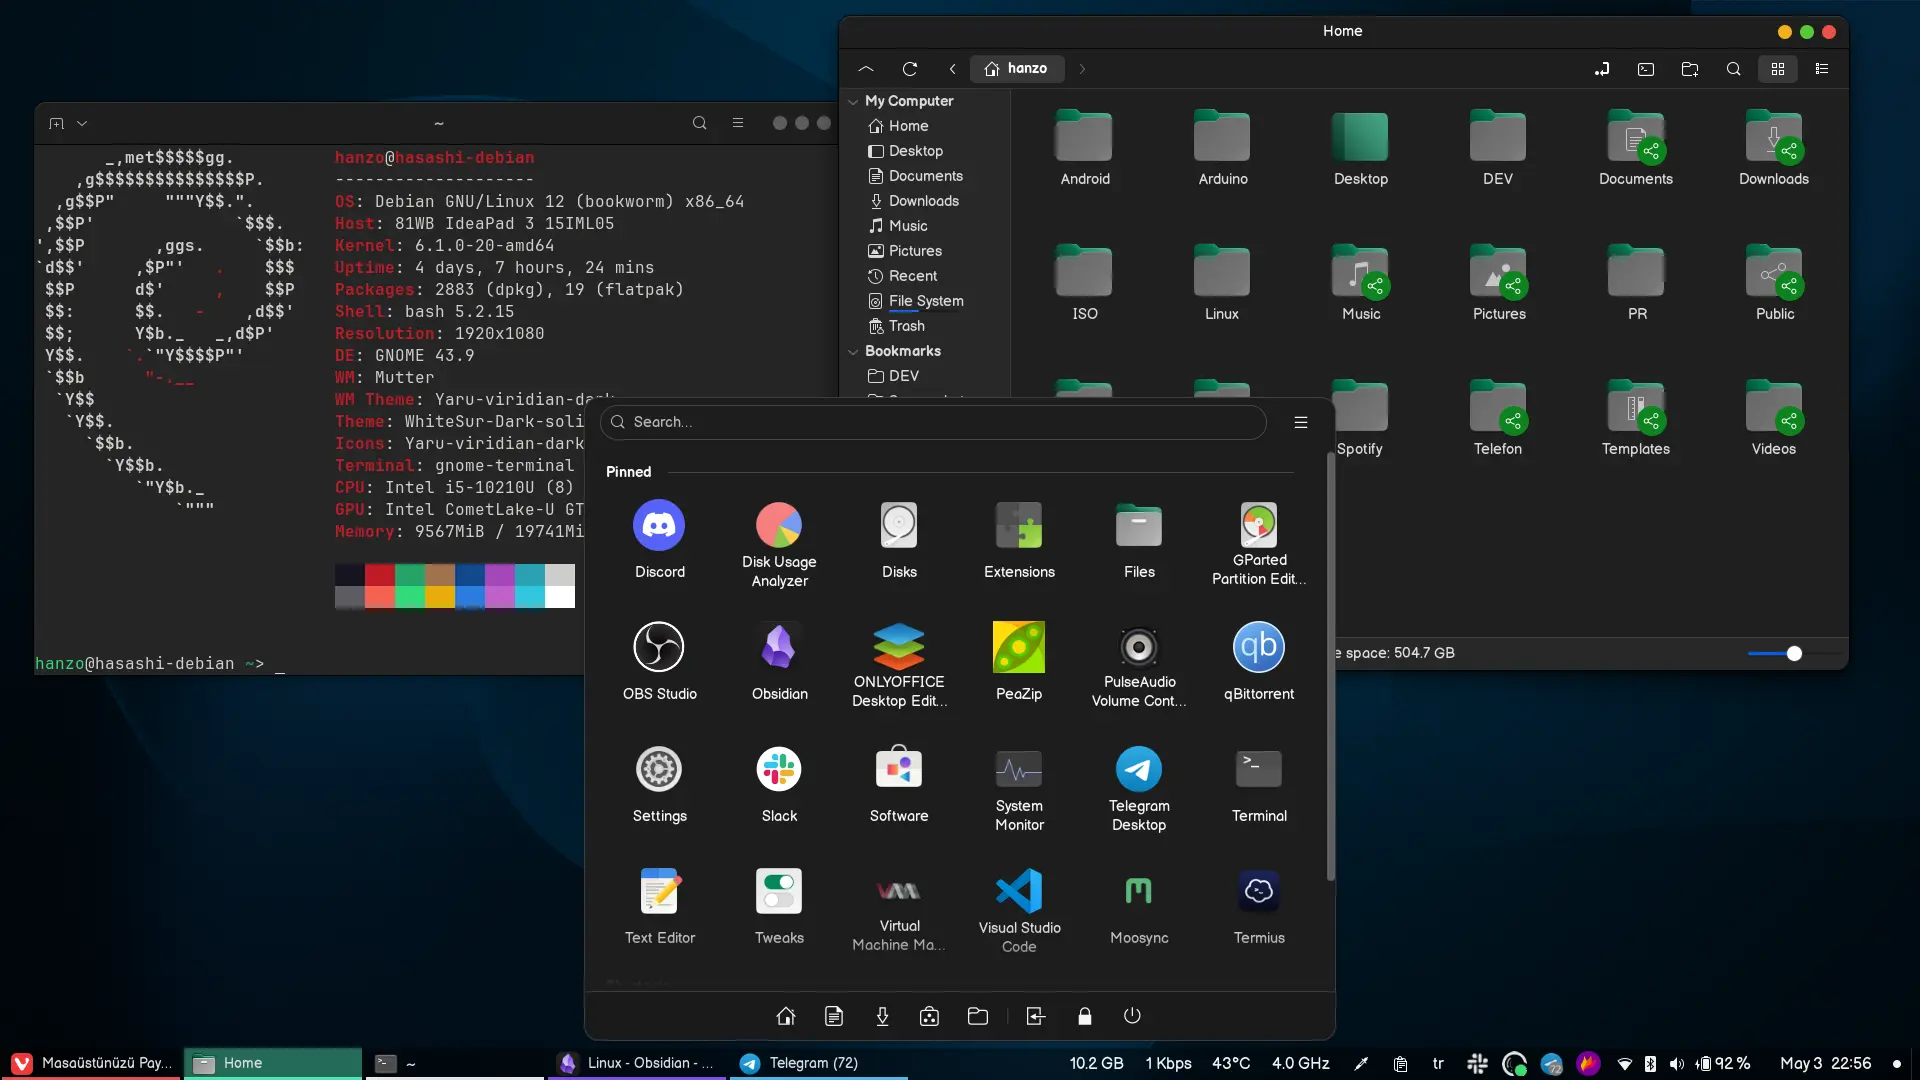
Task: Open Slack from the pinned apps grid
Action: tap(779, 784)
